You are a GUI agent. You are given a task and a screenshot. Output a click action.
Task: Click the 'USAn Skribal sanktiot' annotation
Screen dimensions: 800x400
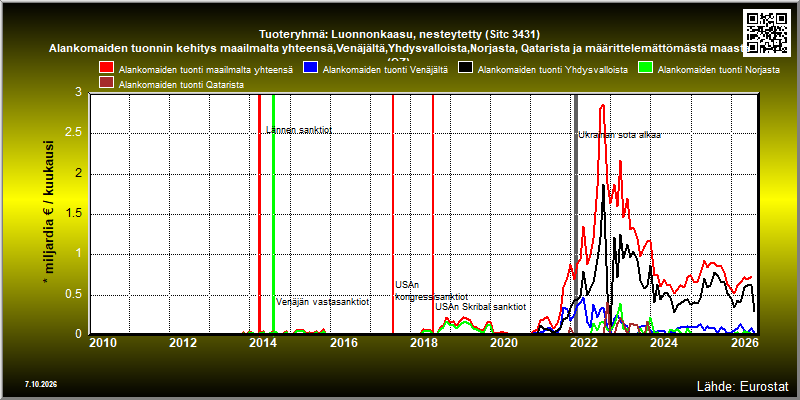[x=480, y=307]
